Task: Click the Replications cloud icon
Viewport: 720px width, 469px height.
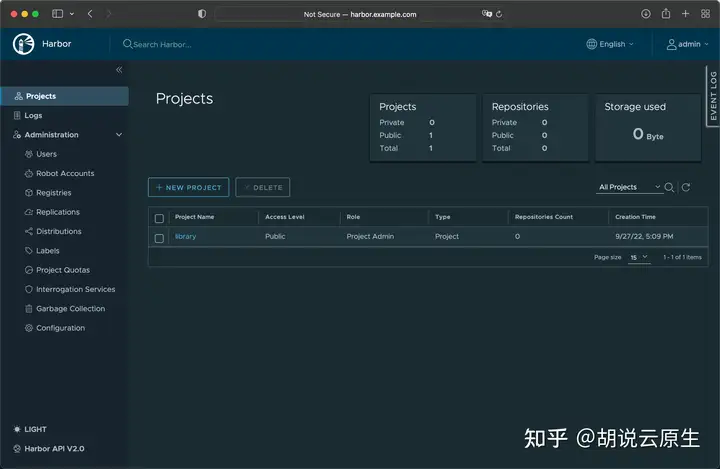Action: (29, 212)
